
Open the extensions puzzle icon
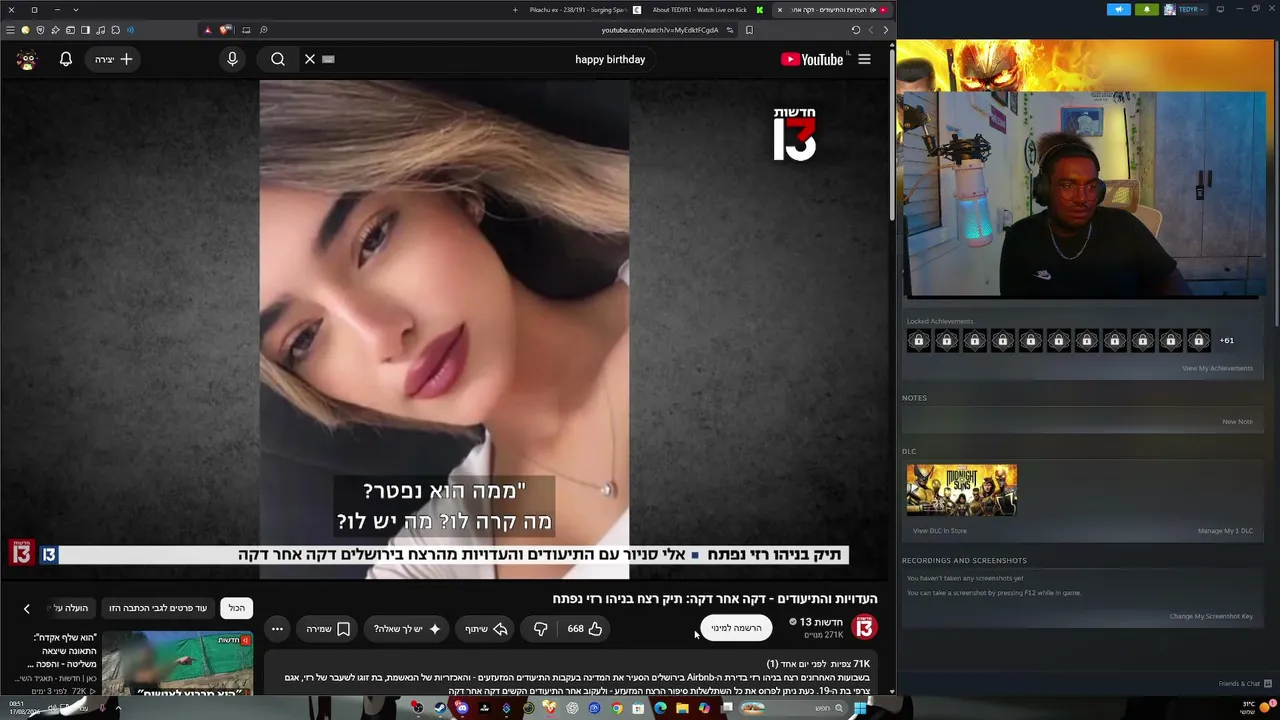115,30
